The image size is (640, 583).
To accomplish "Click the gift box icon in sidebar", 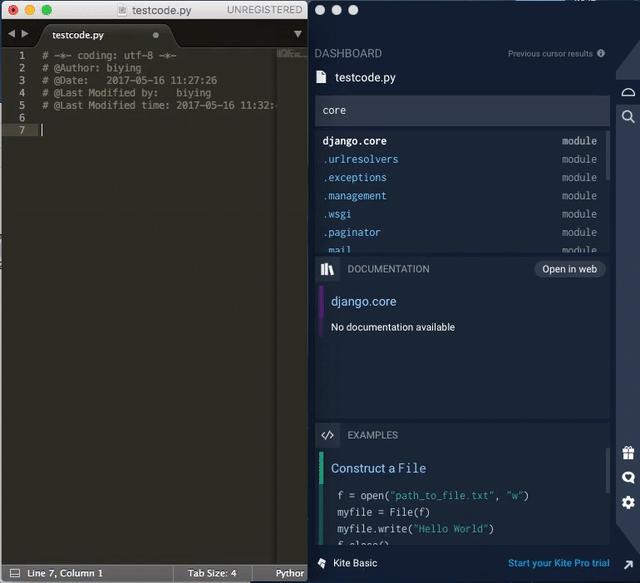I will tap(628, 452).
